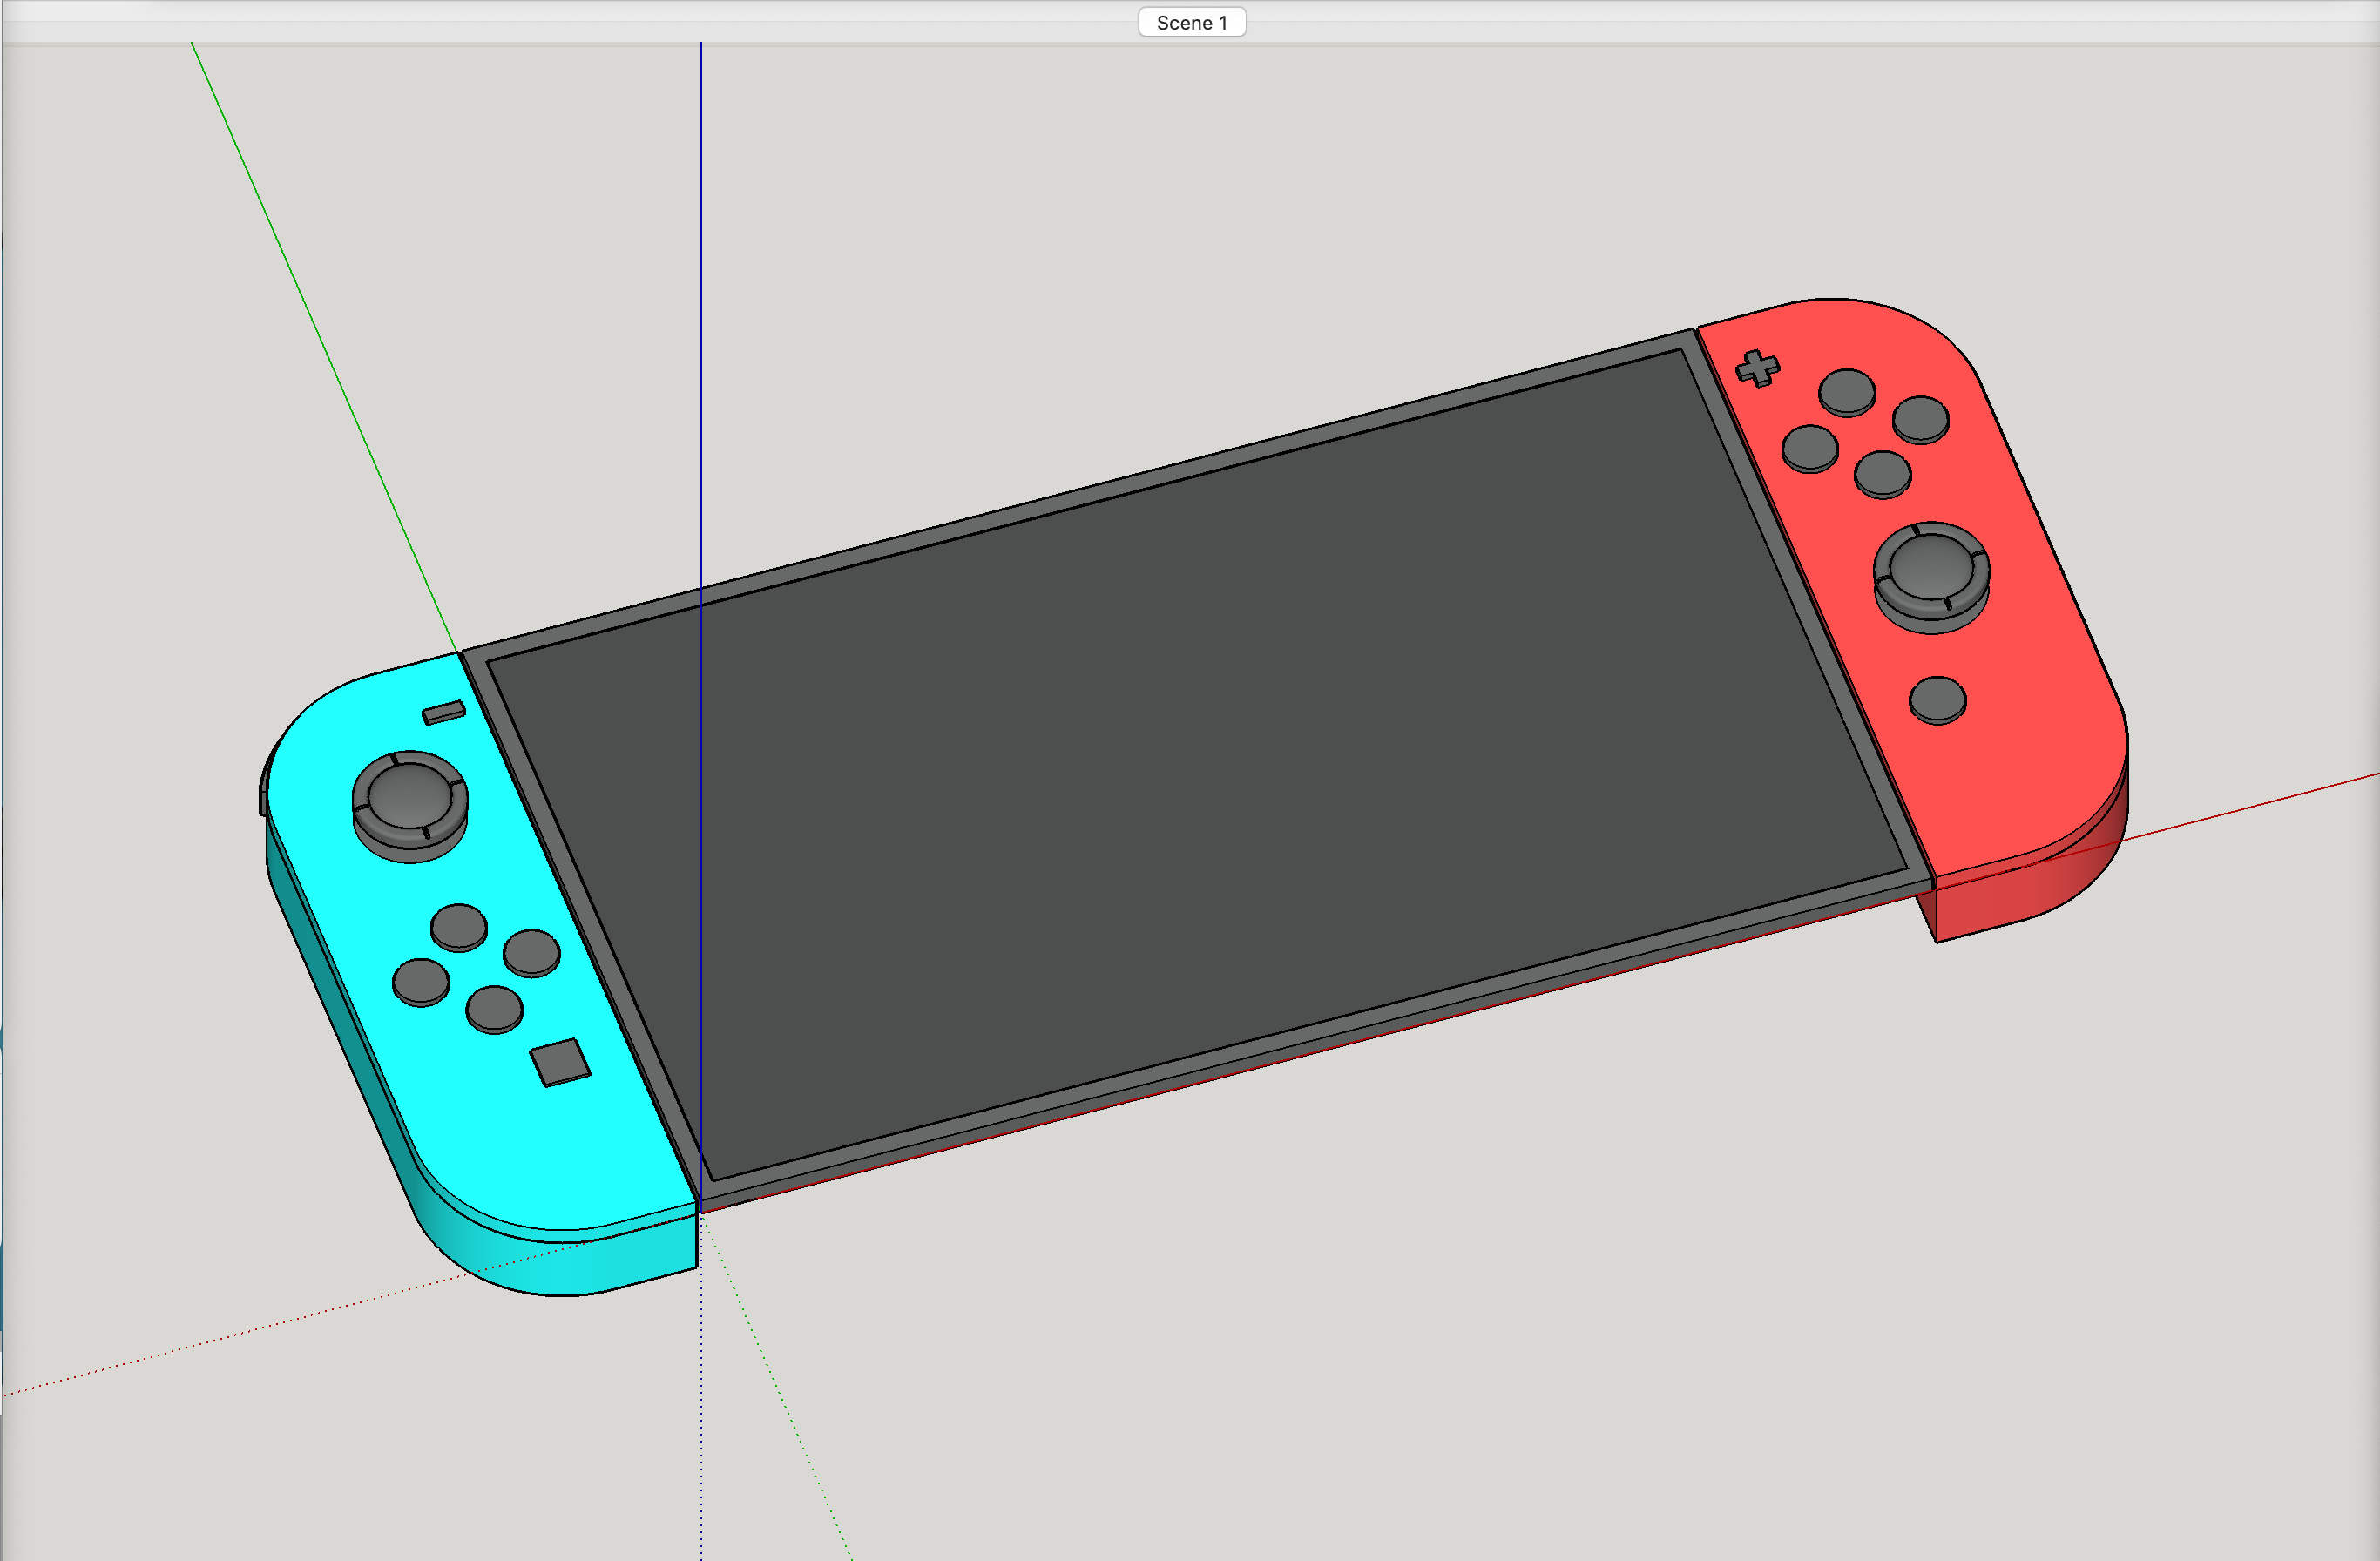This screenshot has width=2380, height=1561.
Task: Open the Scene 1 tab
Action: pyautogui.click(x=1191, y=22)
